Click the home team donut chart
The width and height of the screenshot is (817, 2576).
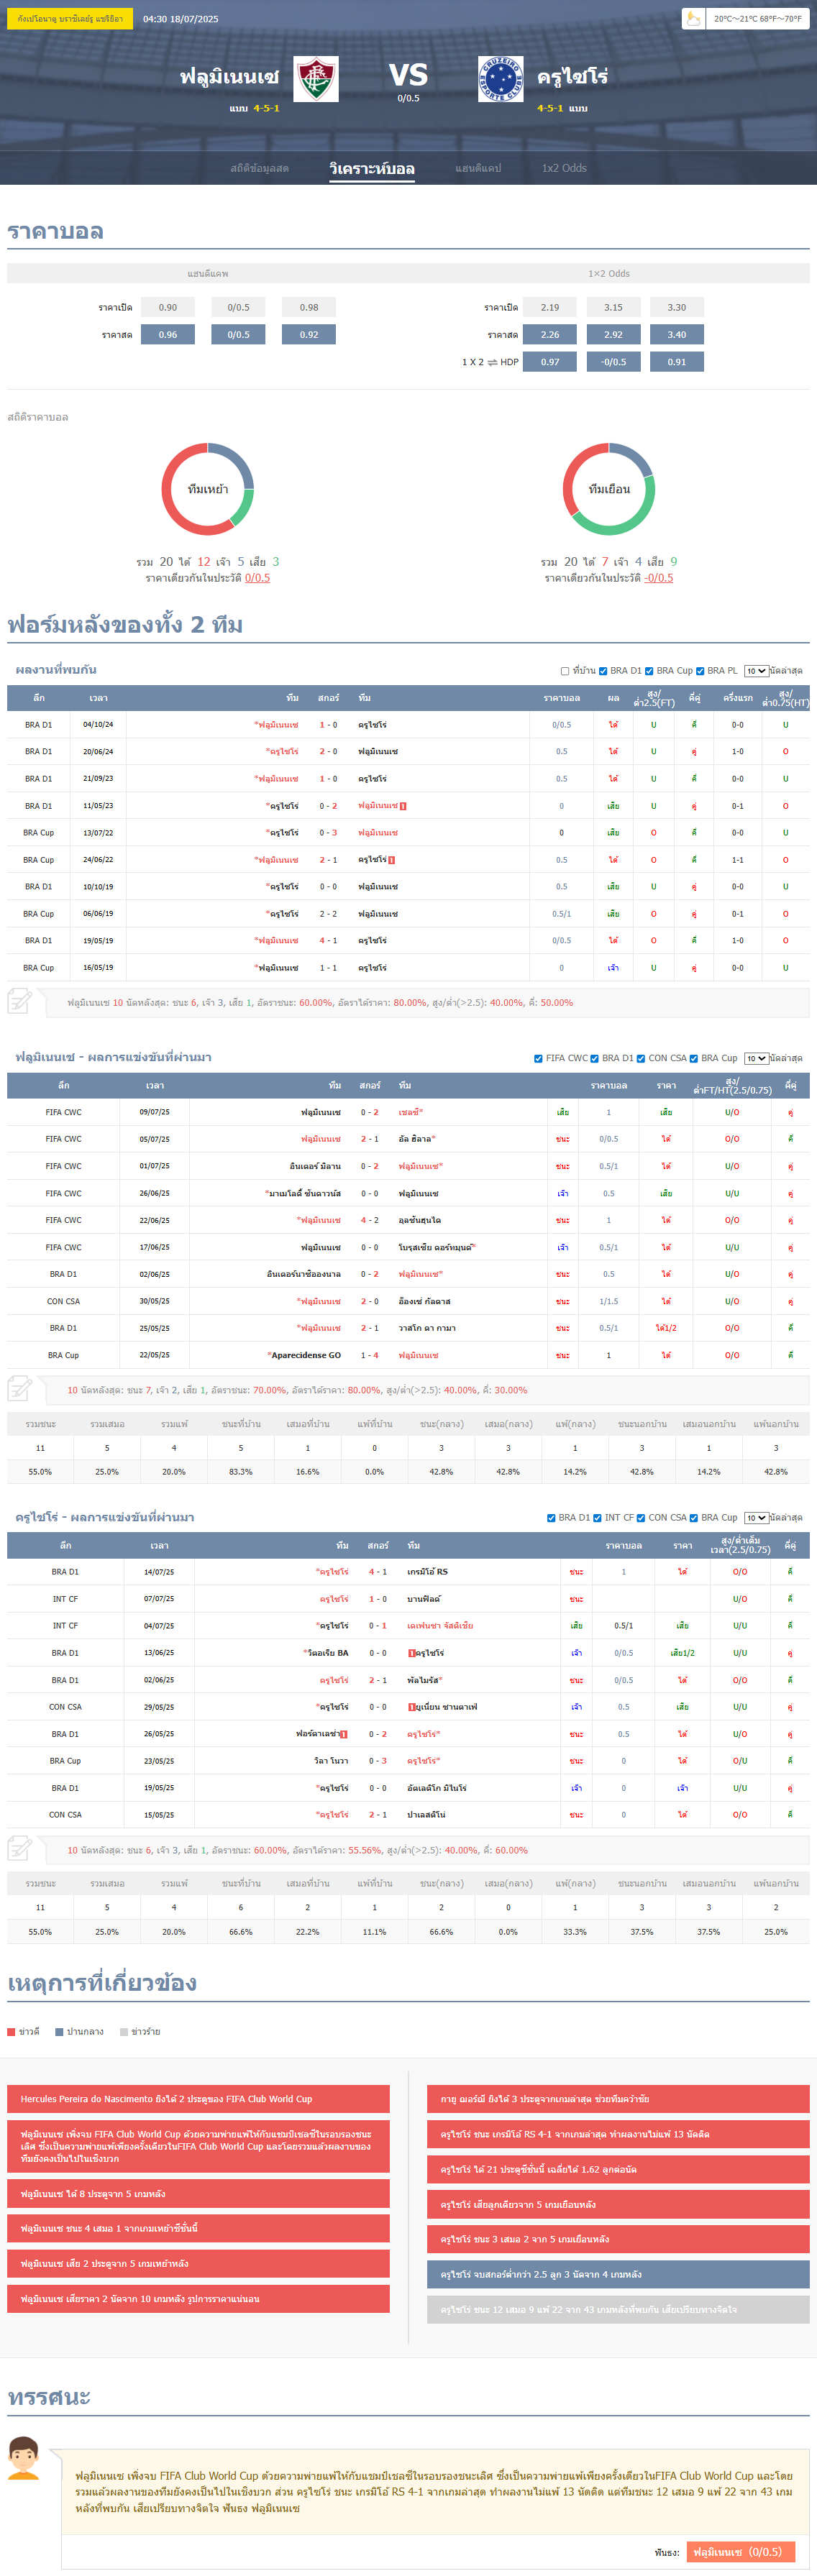click(208, 489)
